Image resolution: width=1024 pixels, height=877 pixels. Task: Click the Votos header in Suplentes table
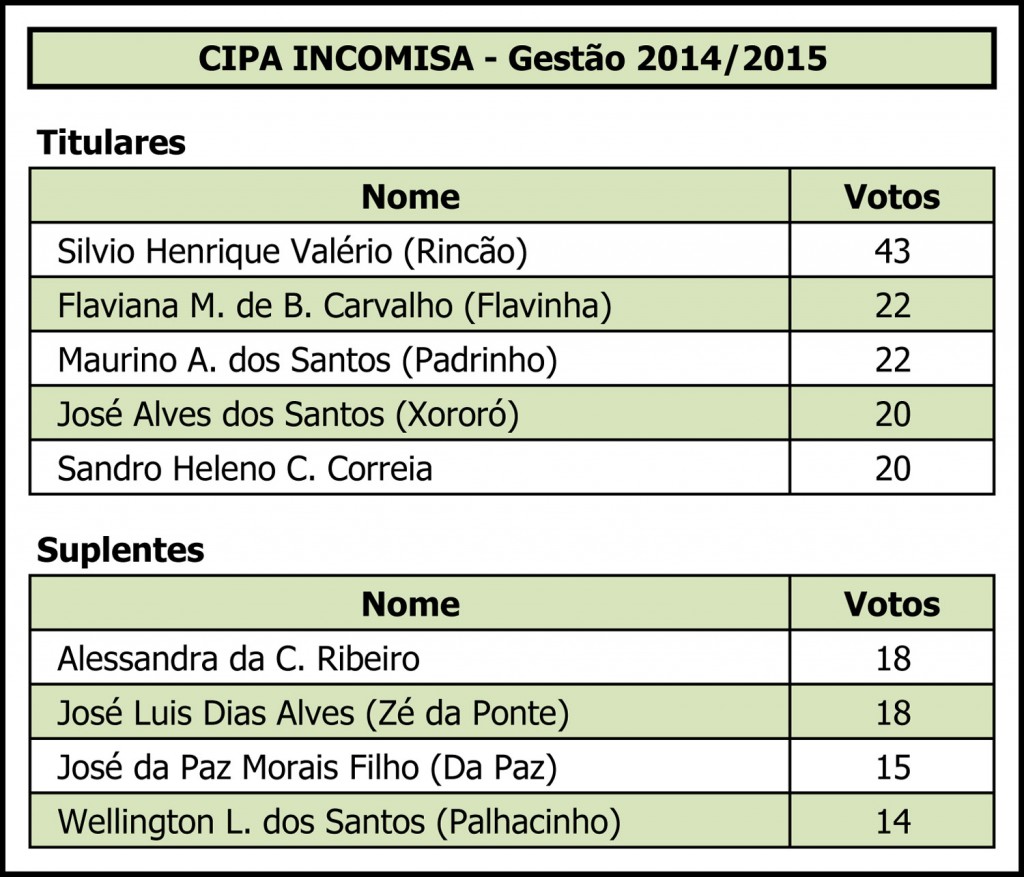point(892,604)
